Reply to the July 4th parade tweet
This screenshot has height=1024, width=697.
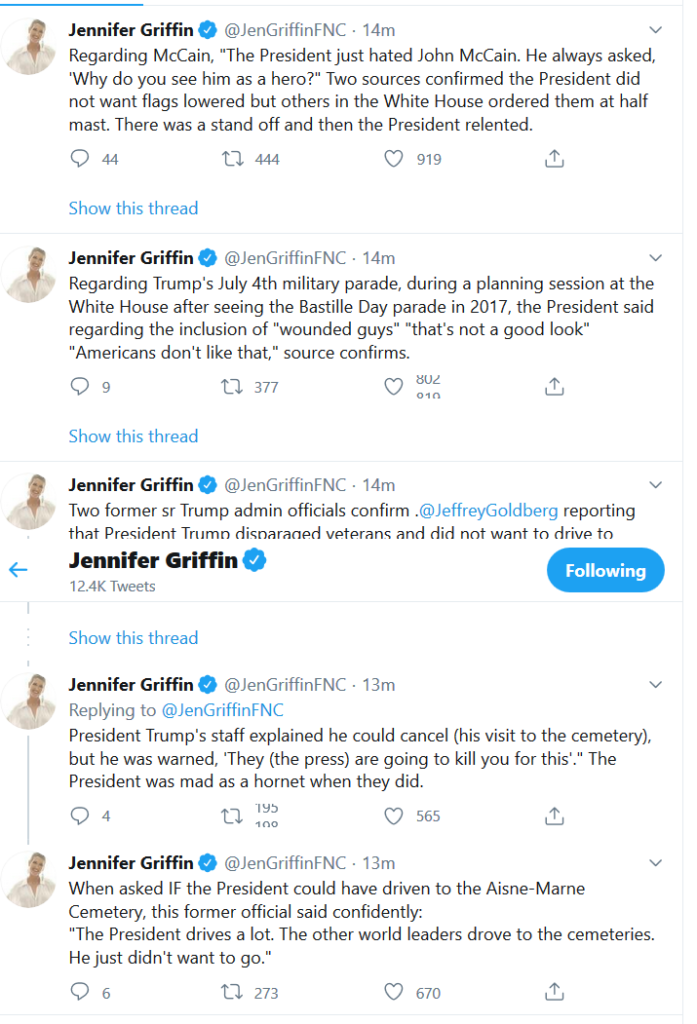point(80,387)
